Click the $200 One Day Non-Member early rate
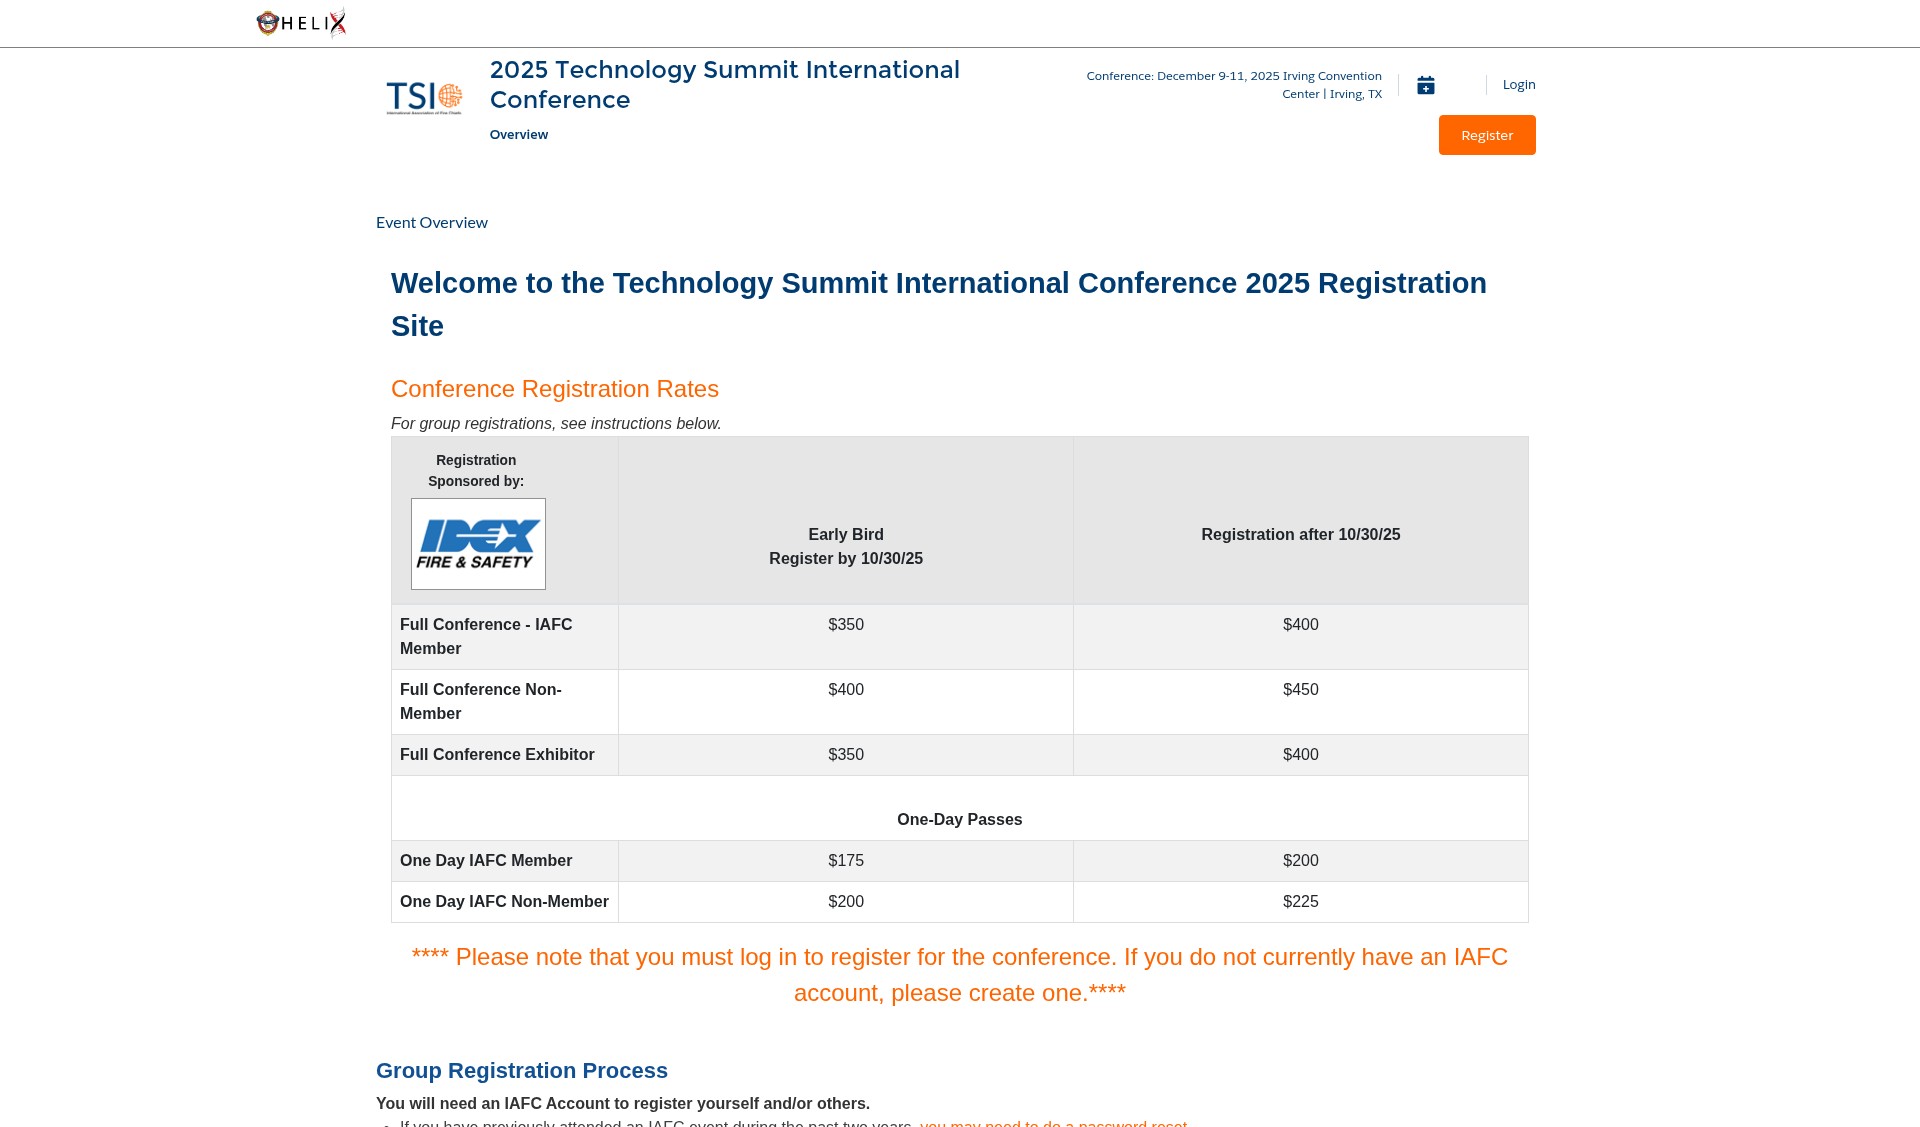 846,902
